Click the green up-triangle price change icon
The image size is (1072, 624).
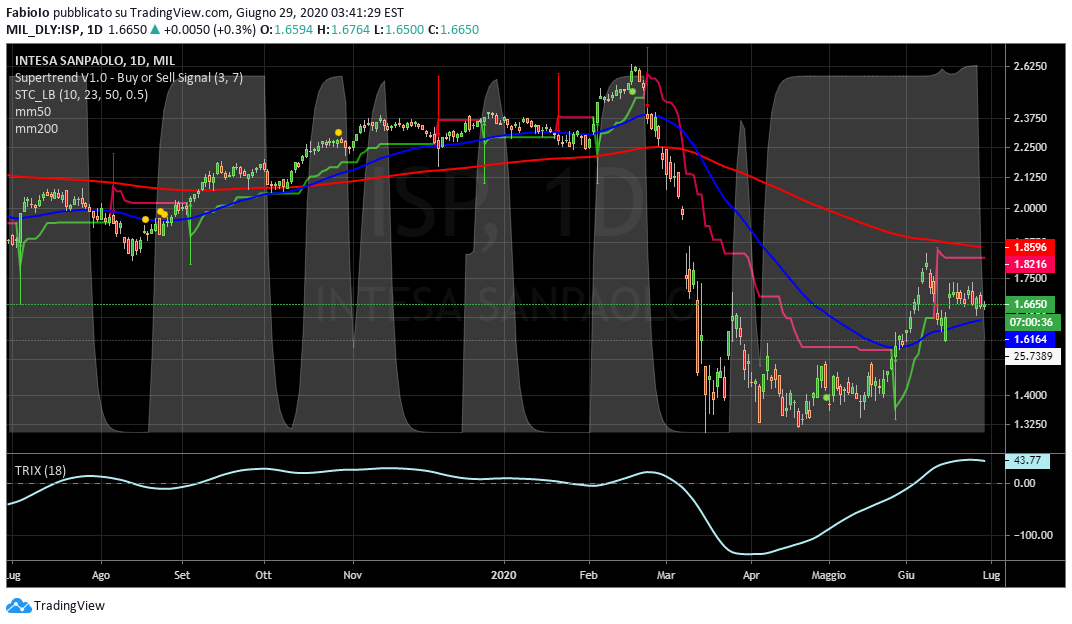click(155, 29)
